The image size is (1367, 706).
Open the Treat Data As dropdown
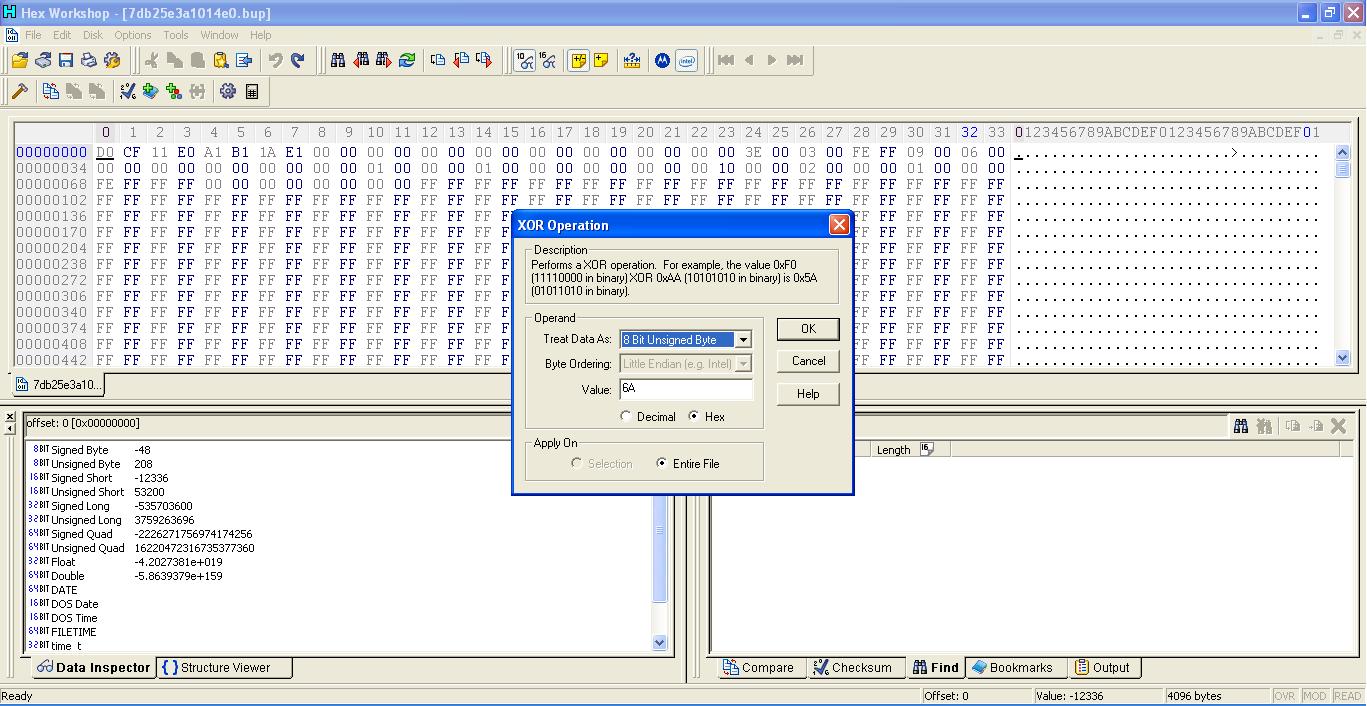743,340
